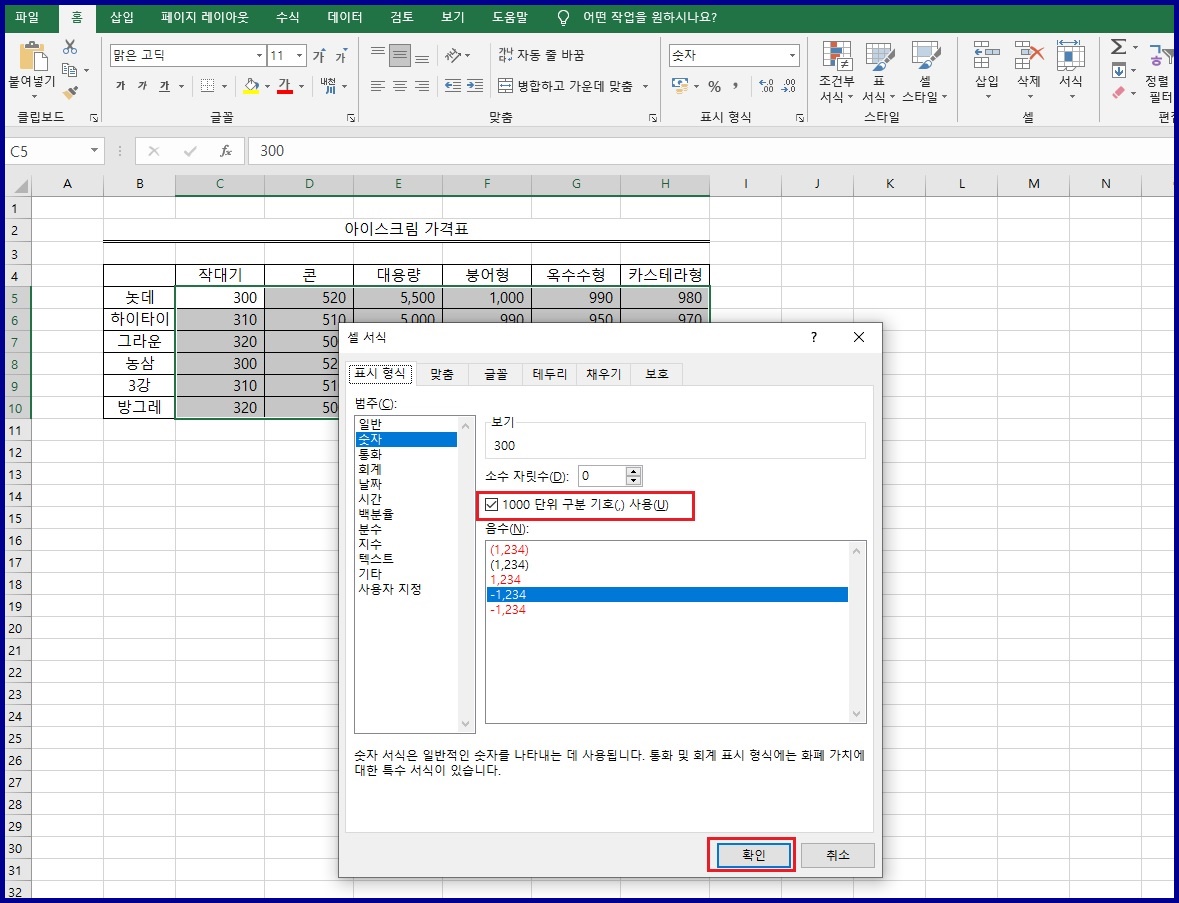Apply the Percent style icon
The width and height of the screenshot is (1179, 903).
(x=714, y=87)
